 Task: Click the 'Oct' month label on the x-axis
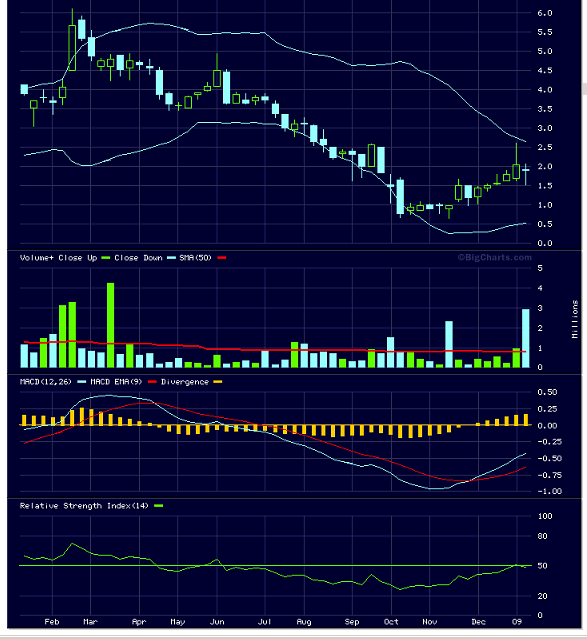click(391, 622)
